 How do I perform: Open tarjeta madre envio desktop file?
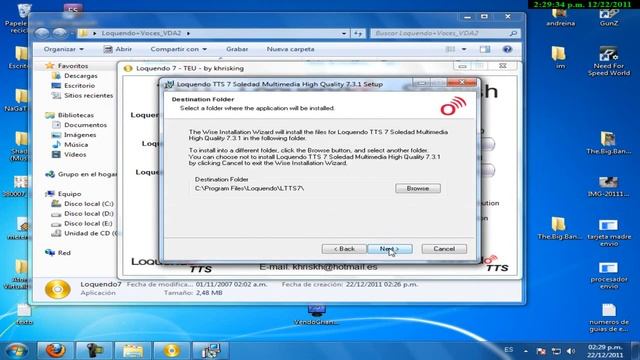tap(609, 233)
